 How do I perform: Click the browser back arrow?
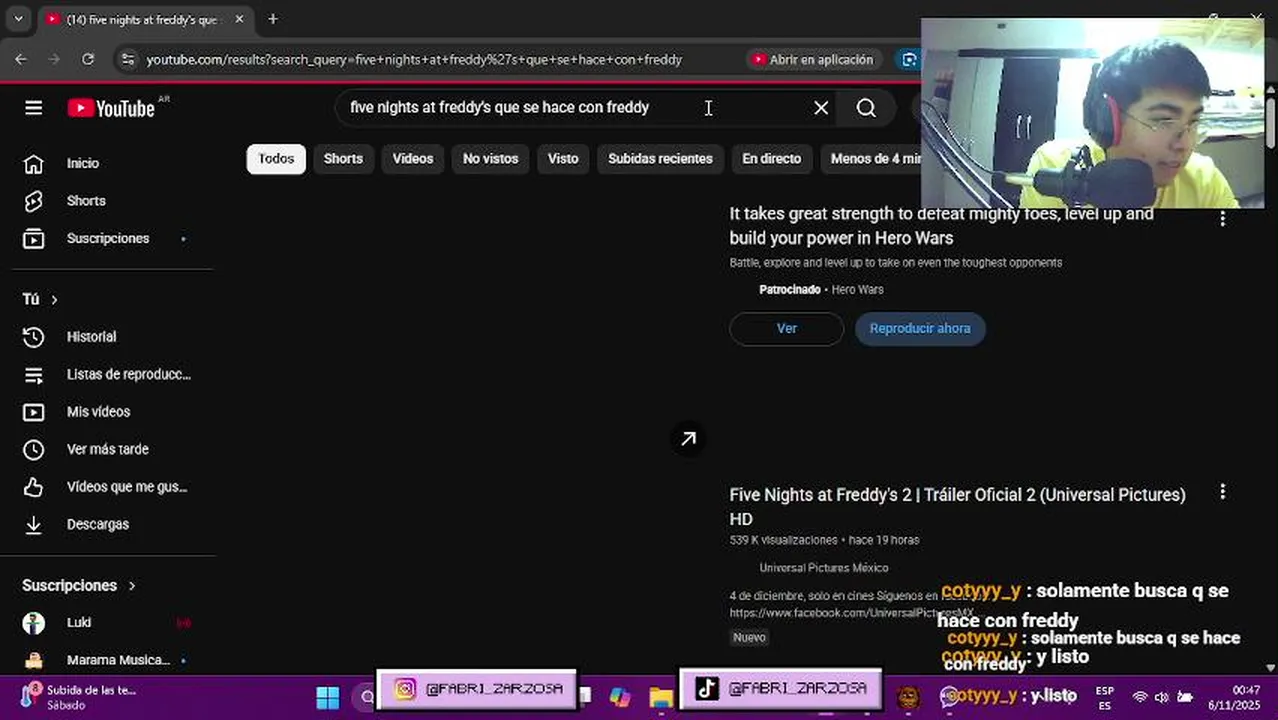tap(21, 59)
